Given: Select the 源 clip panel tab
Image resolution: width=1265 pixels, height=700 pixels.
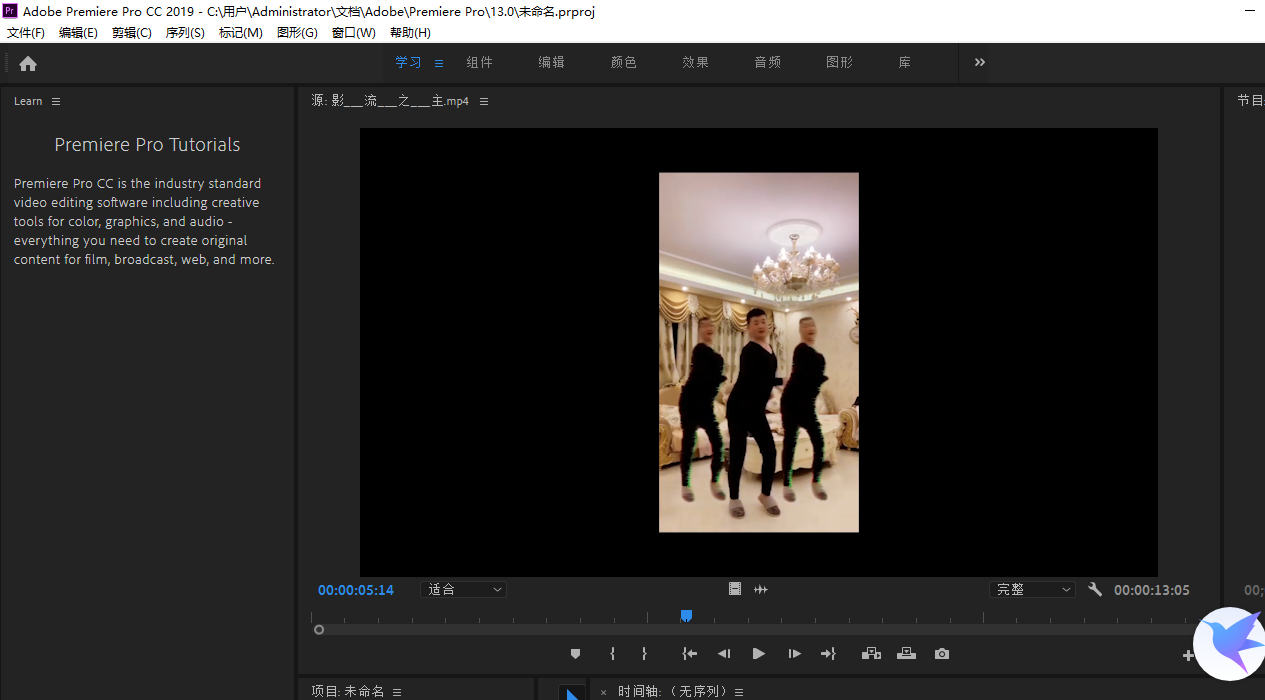Looking at the screenshot, I should (x=390, y=101).
